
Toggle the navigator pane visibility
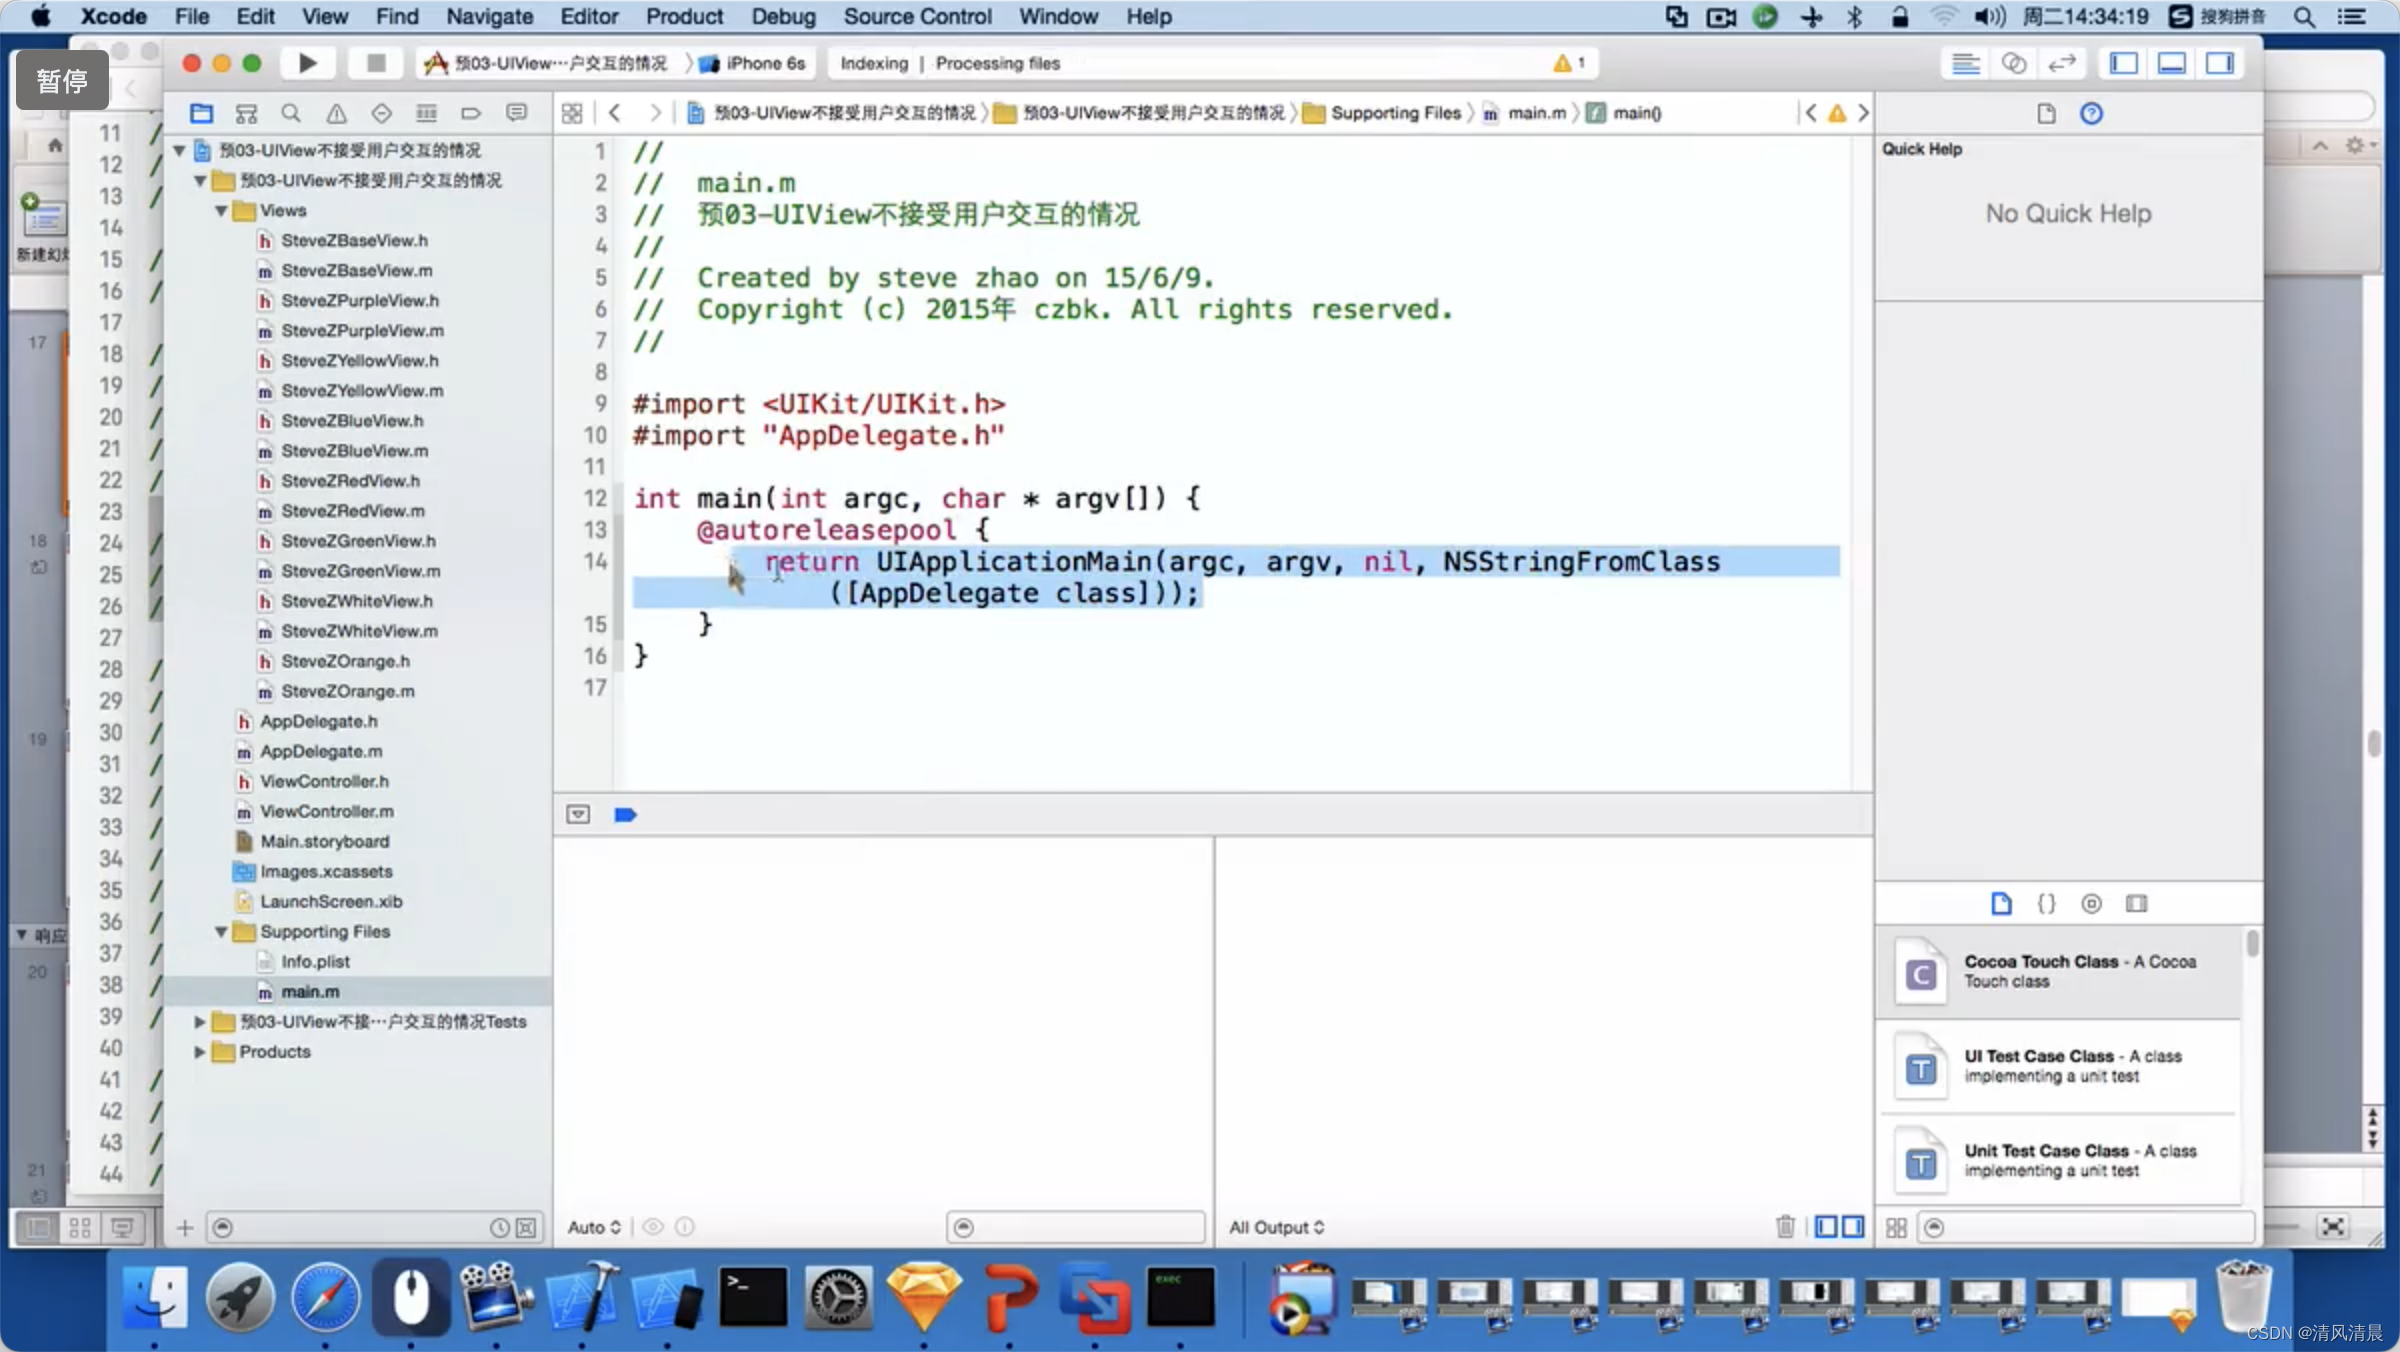(x=2123, y=63)
